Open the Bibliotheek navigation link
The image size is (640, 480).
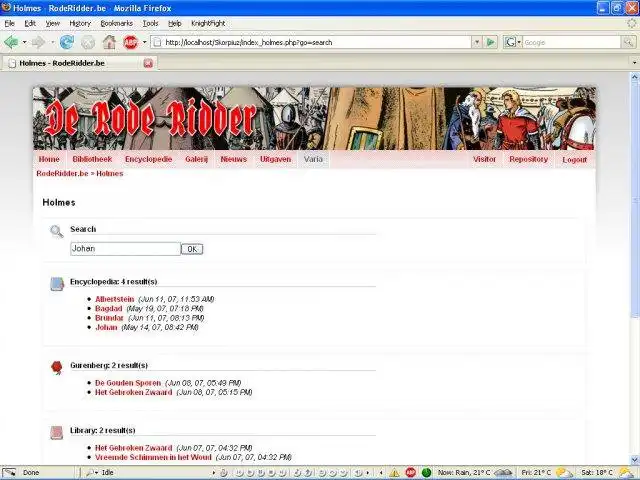coord(92,159)
